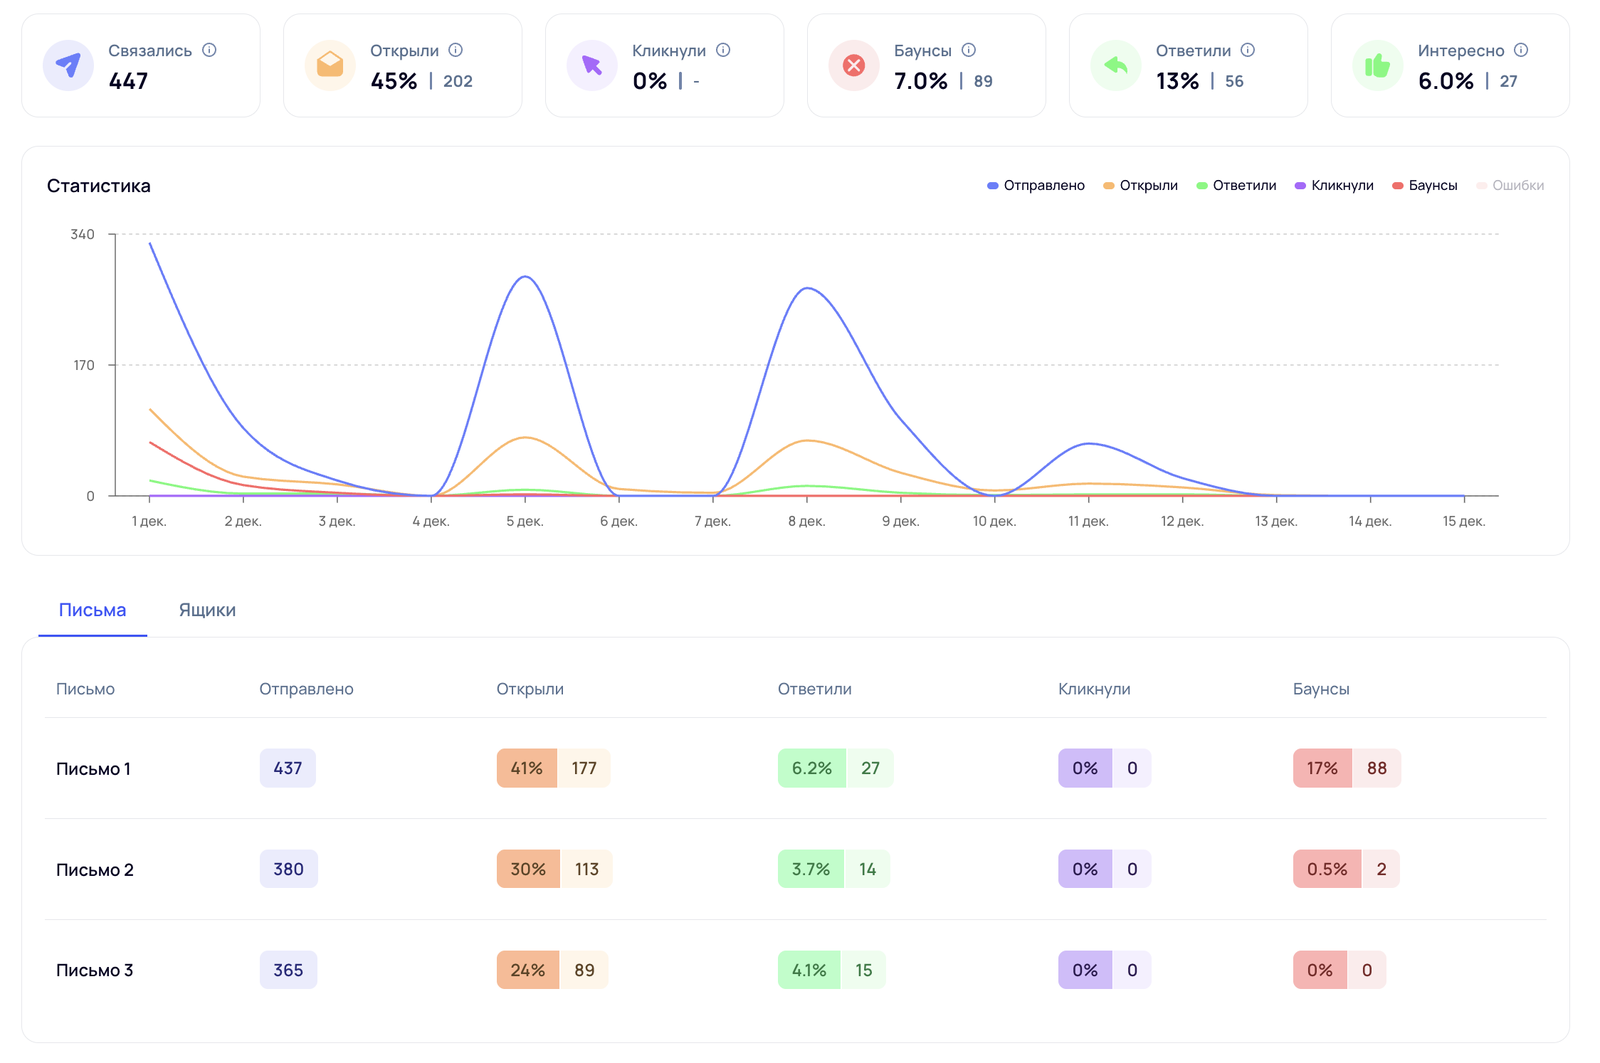1600x1063 pixels.
Task: Select the Письма tab
Action: click(92, 610)
